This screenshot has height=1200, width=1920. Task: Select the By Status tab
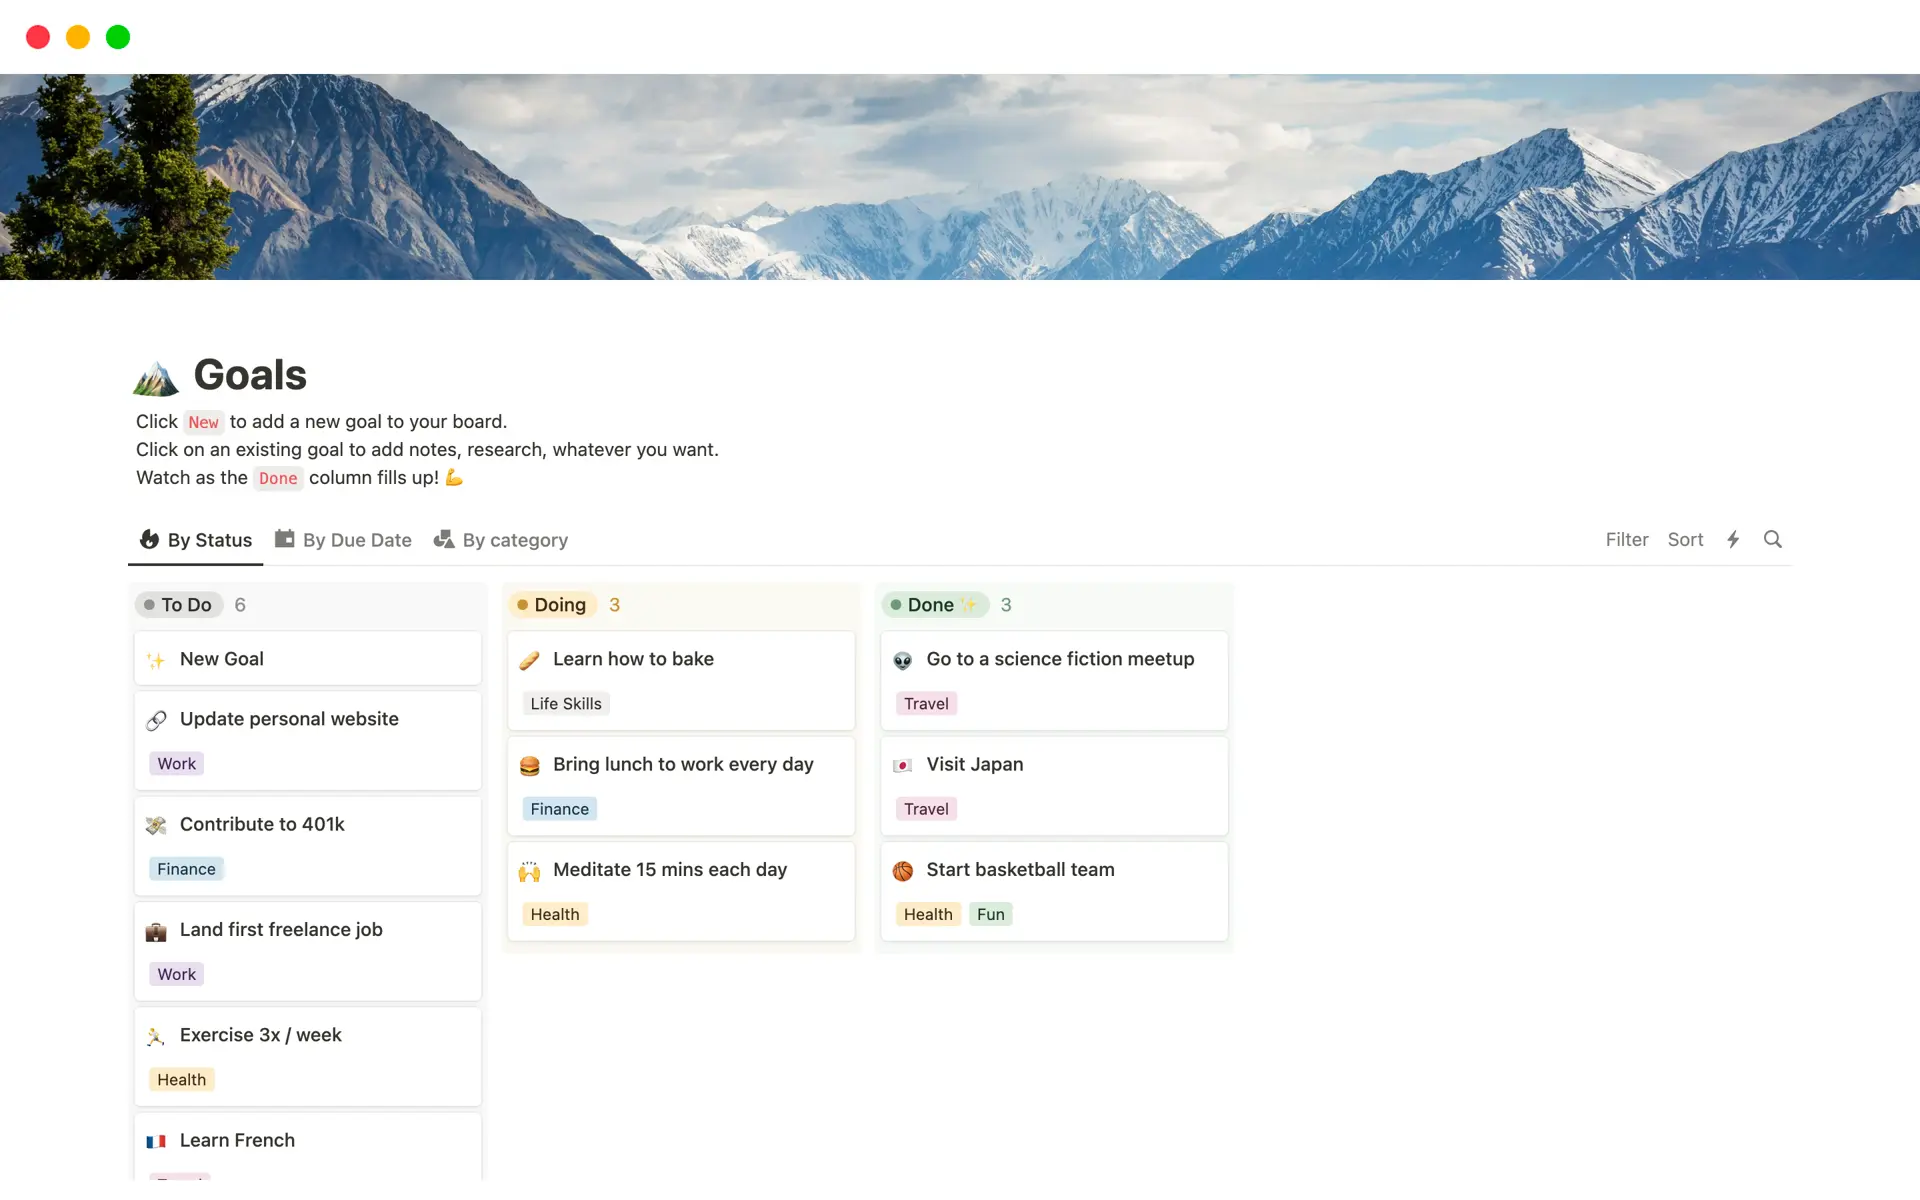pyautogui.click(x=196, y=540)
